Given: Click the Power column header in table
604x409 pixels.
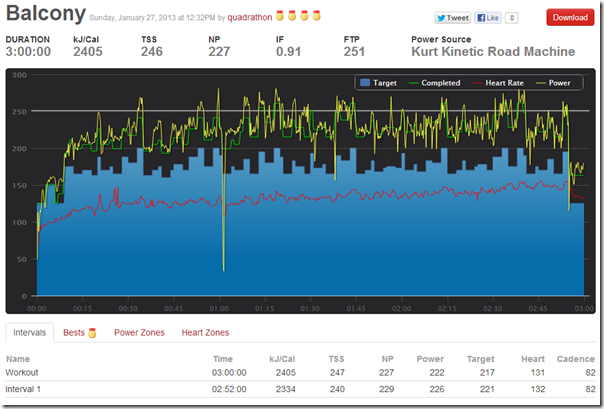Looking at the screenshot, I should (430, 359).
